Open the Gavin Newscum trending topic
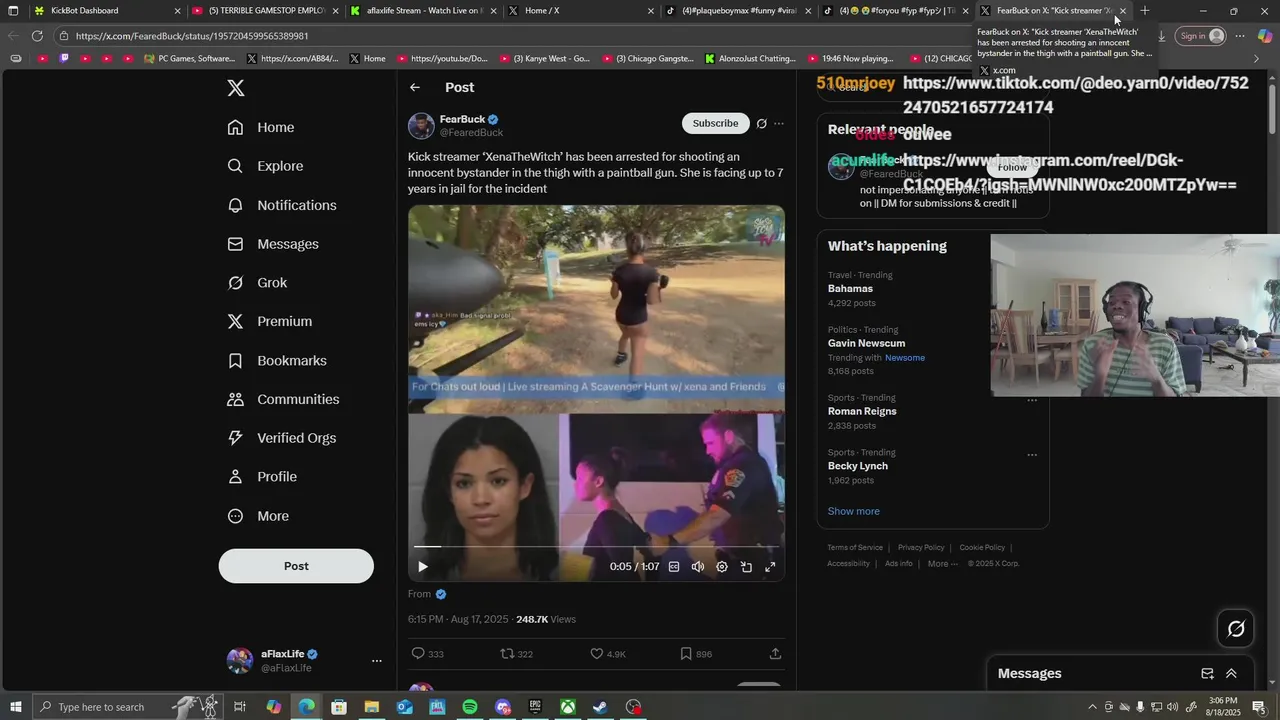This screenshot has height=720, width=1280. click(866, 343)
